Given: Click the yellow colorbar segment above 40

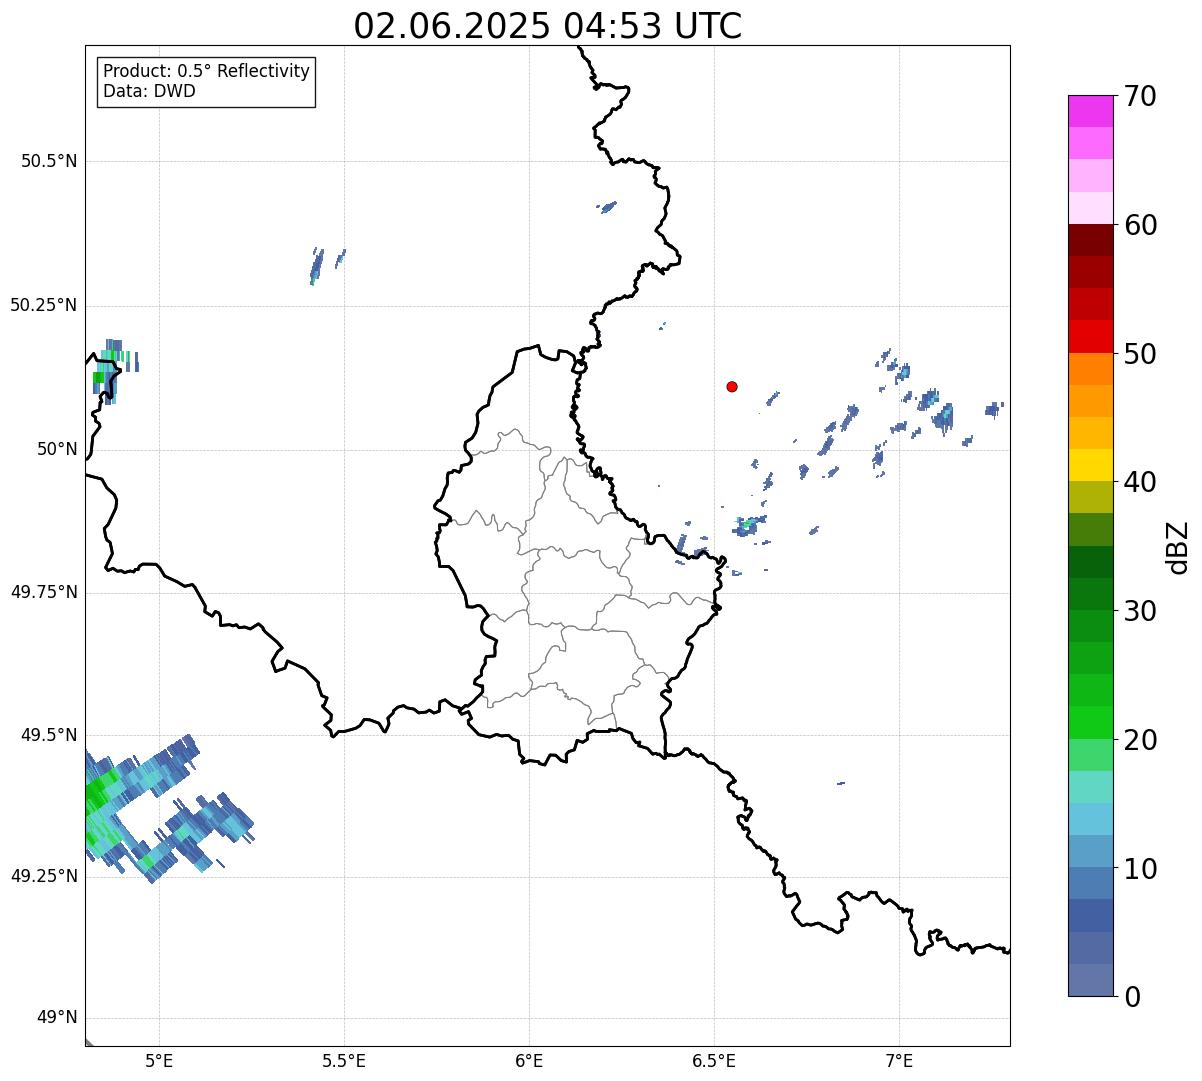Looking at the screenshot, I should point(1090,465).
